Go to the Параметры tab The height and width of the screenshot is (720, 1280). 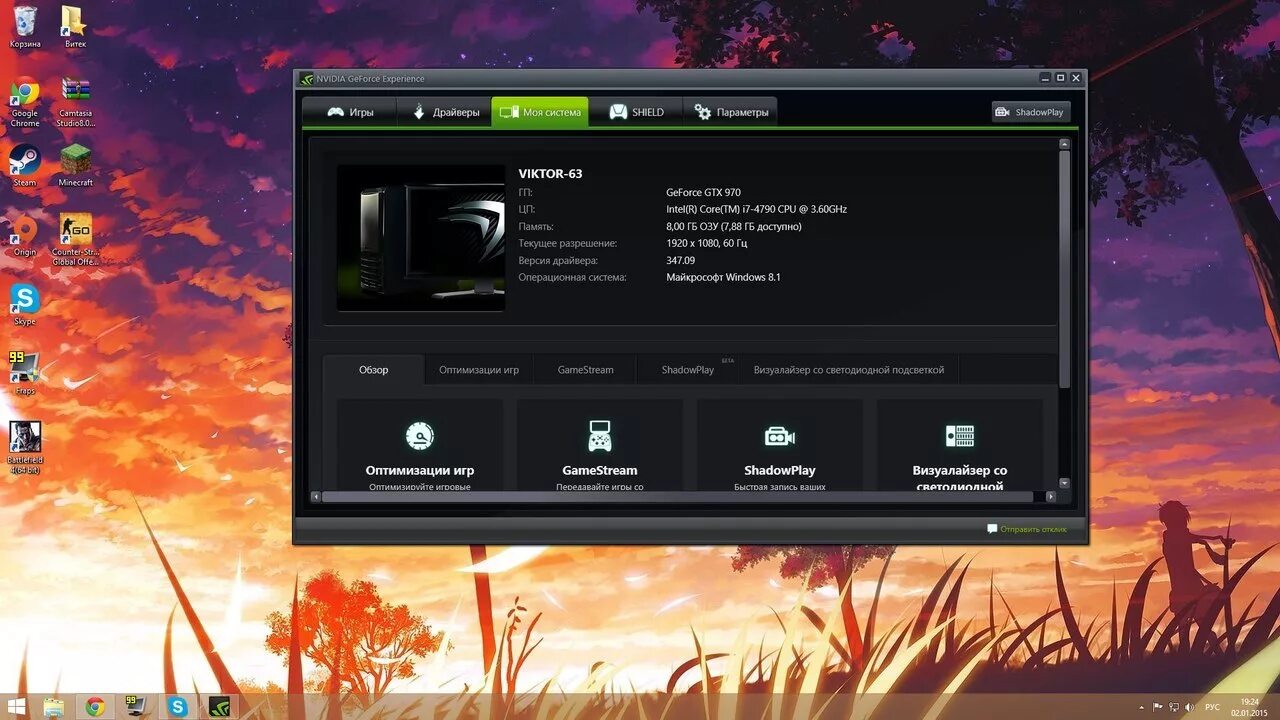(x=731, y=112)
